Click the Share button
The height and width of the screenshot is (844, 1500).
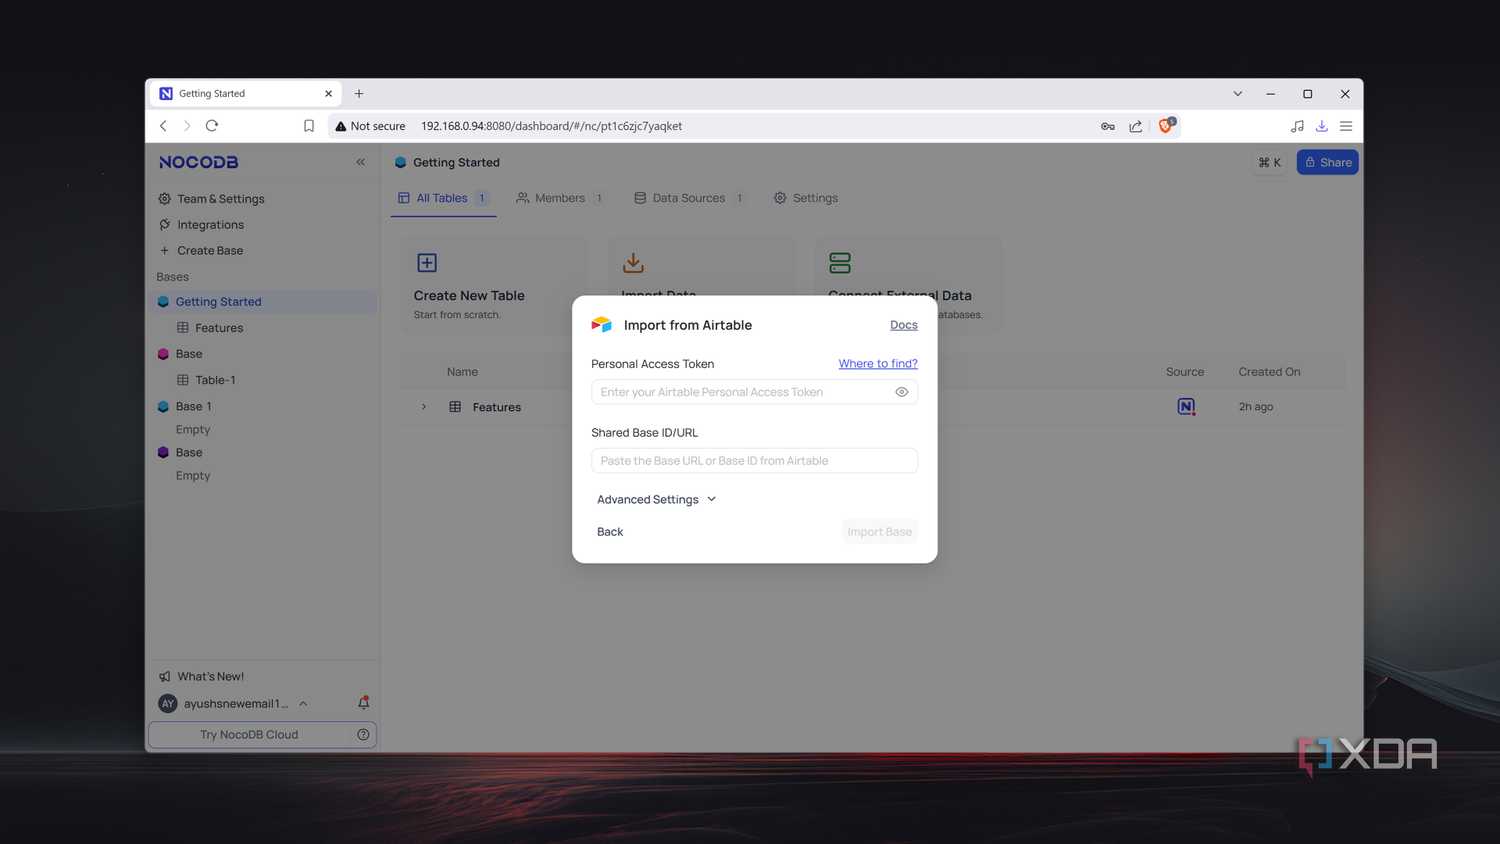tap(1327, 162)
